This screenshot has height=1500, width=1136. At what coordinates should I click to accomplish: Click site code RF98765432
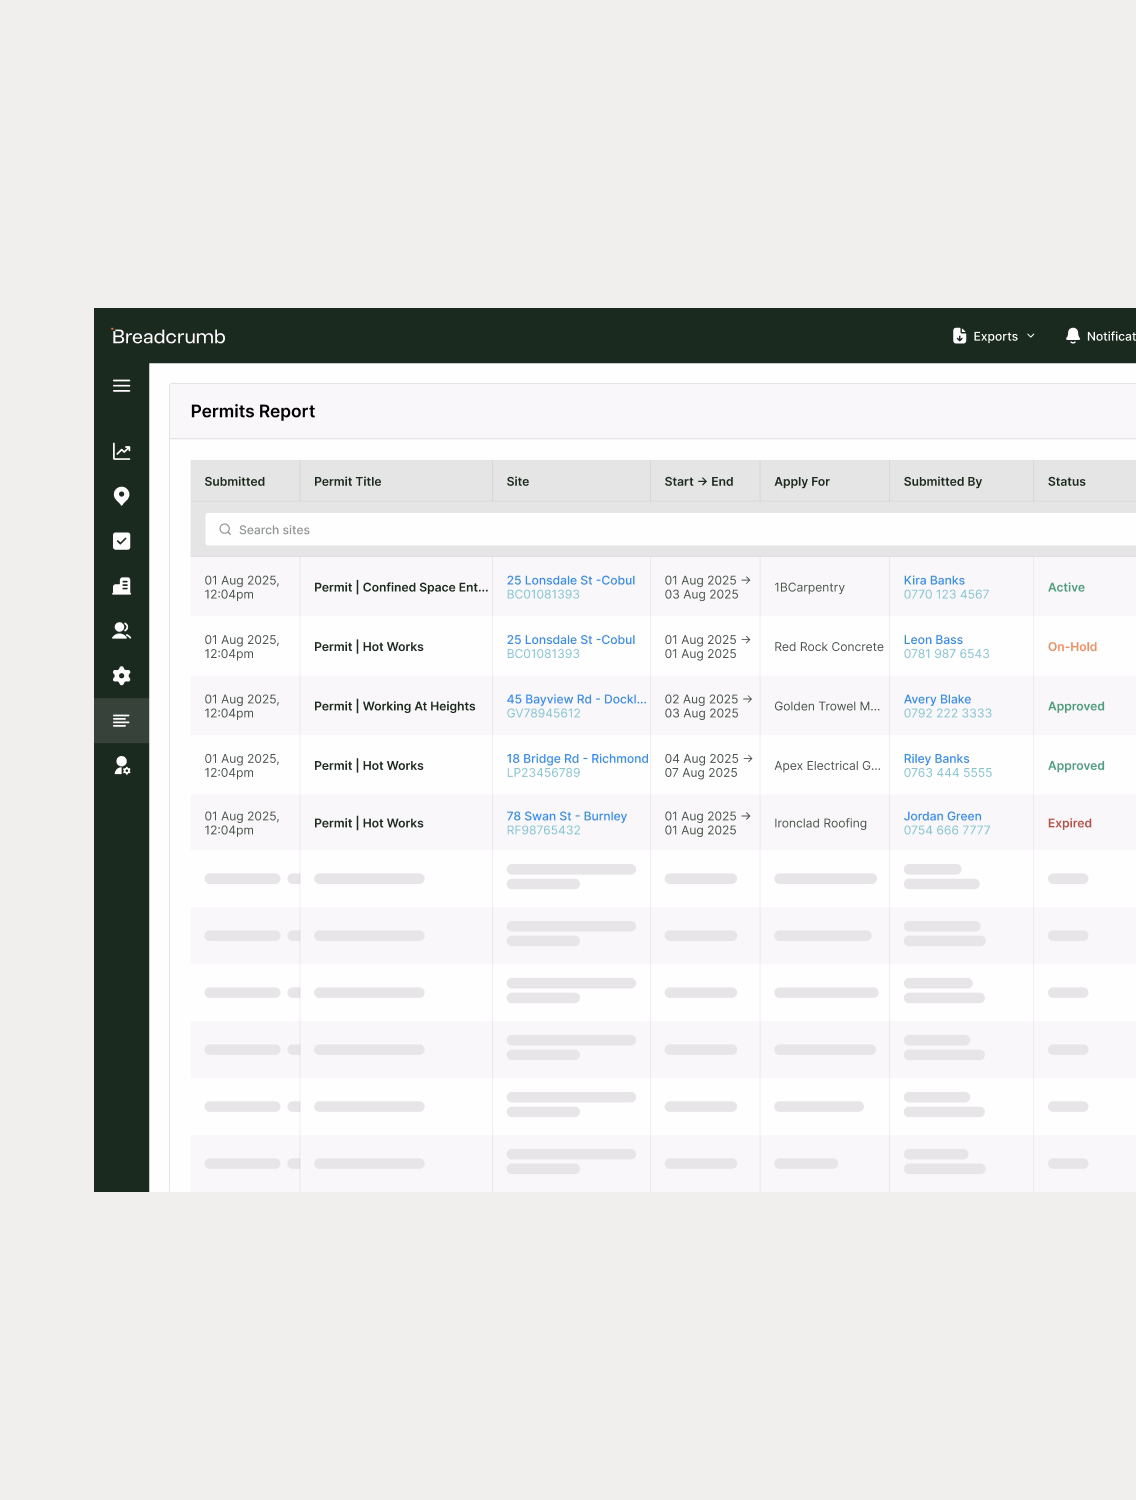[543, 830]
